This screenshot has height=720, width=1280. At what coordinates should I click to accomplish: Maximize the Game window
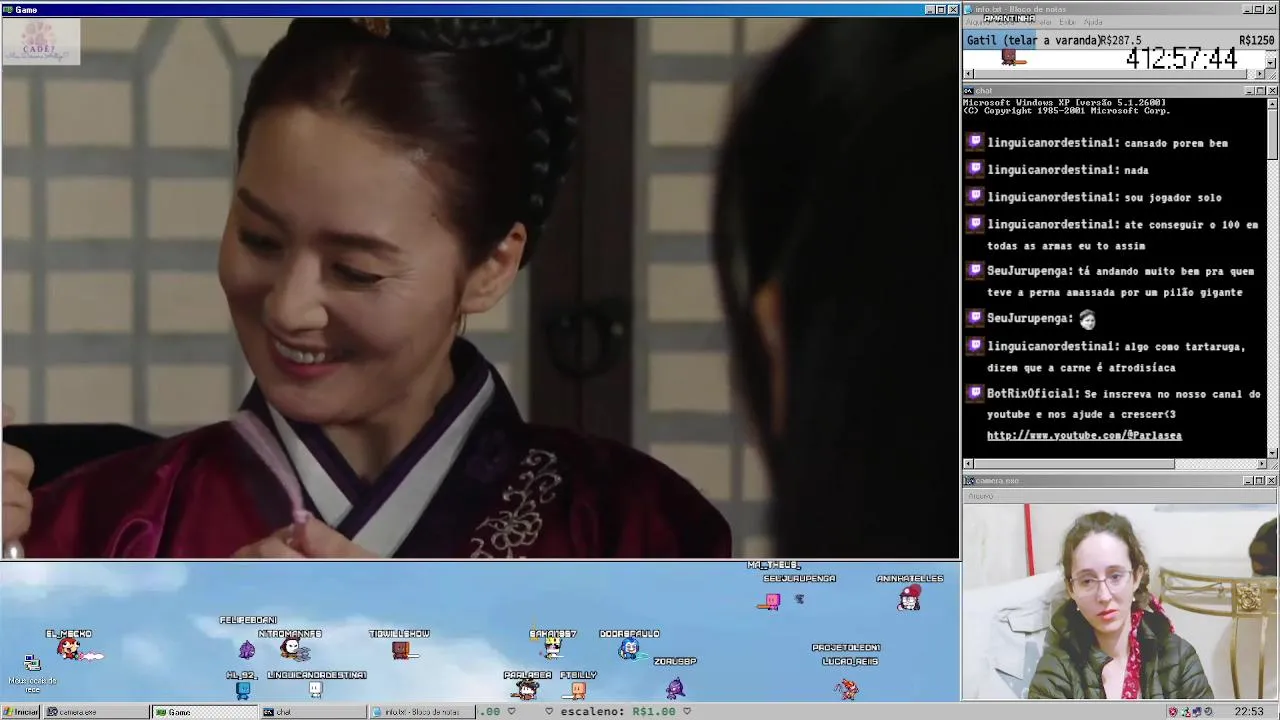[941, 10]
